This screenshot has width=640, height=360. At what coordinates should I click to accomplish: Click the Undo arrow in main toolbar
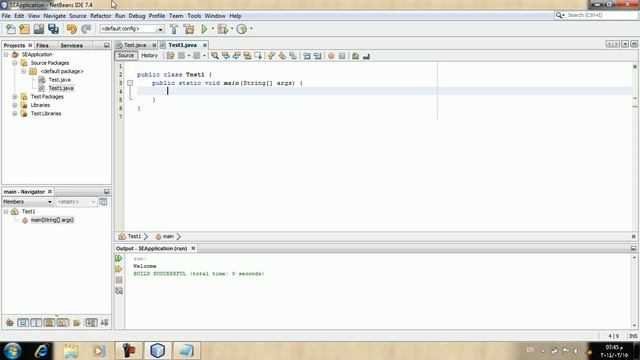(x=72, y=29)
